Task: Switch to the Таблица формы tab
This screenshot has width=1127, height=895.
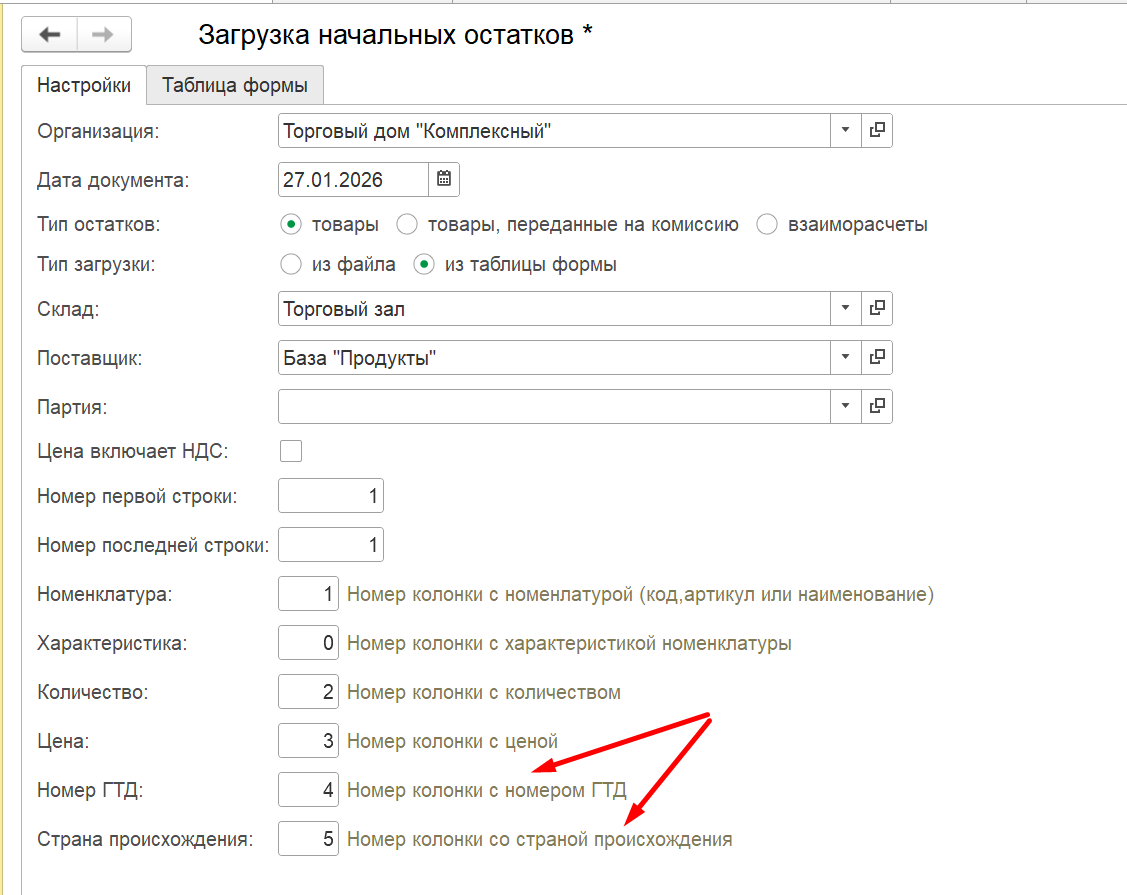Action: 235,86
